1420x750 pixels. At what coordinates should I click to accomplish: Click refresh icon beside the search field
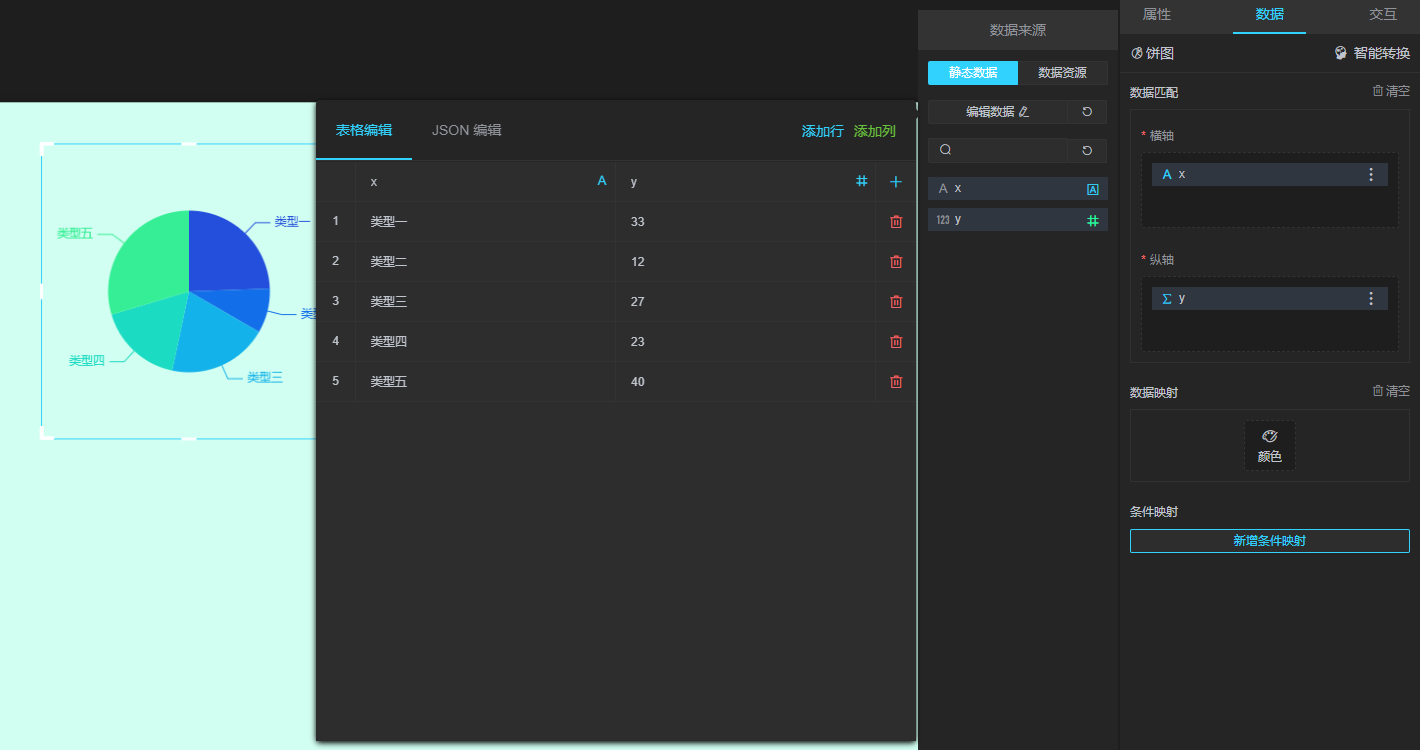[1087, 150]
